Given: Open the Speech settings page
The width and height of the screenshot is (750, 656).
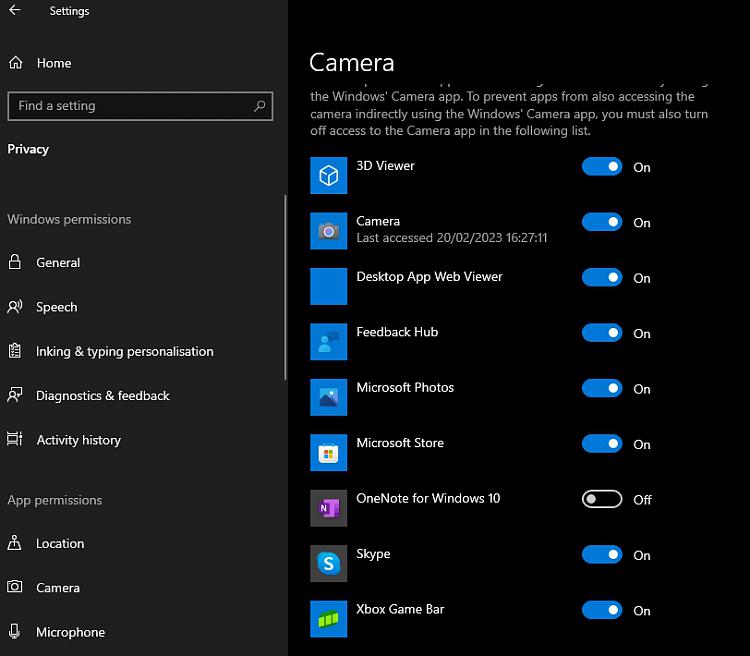Looking at the screenshot, I should [x=56, y=307].
